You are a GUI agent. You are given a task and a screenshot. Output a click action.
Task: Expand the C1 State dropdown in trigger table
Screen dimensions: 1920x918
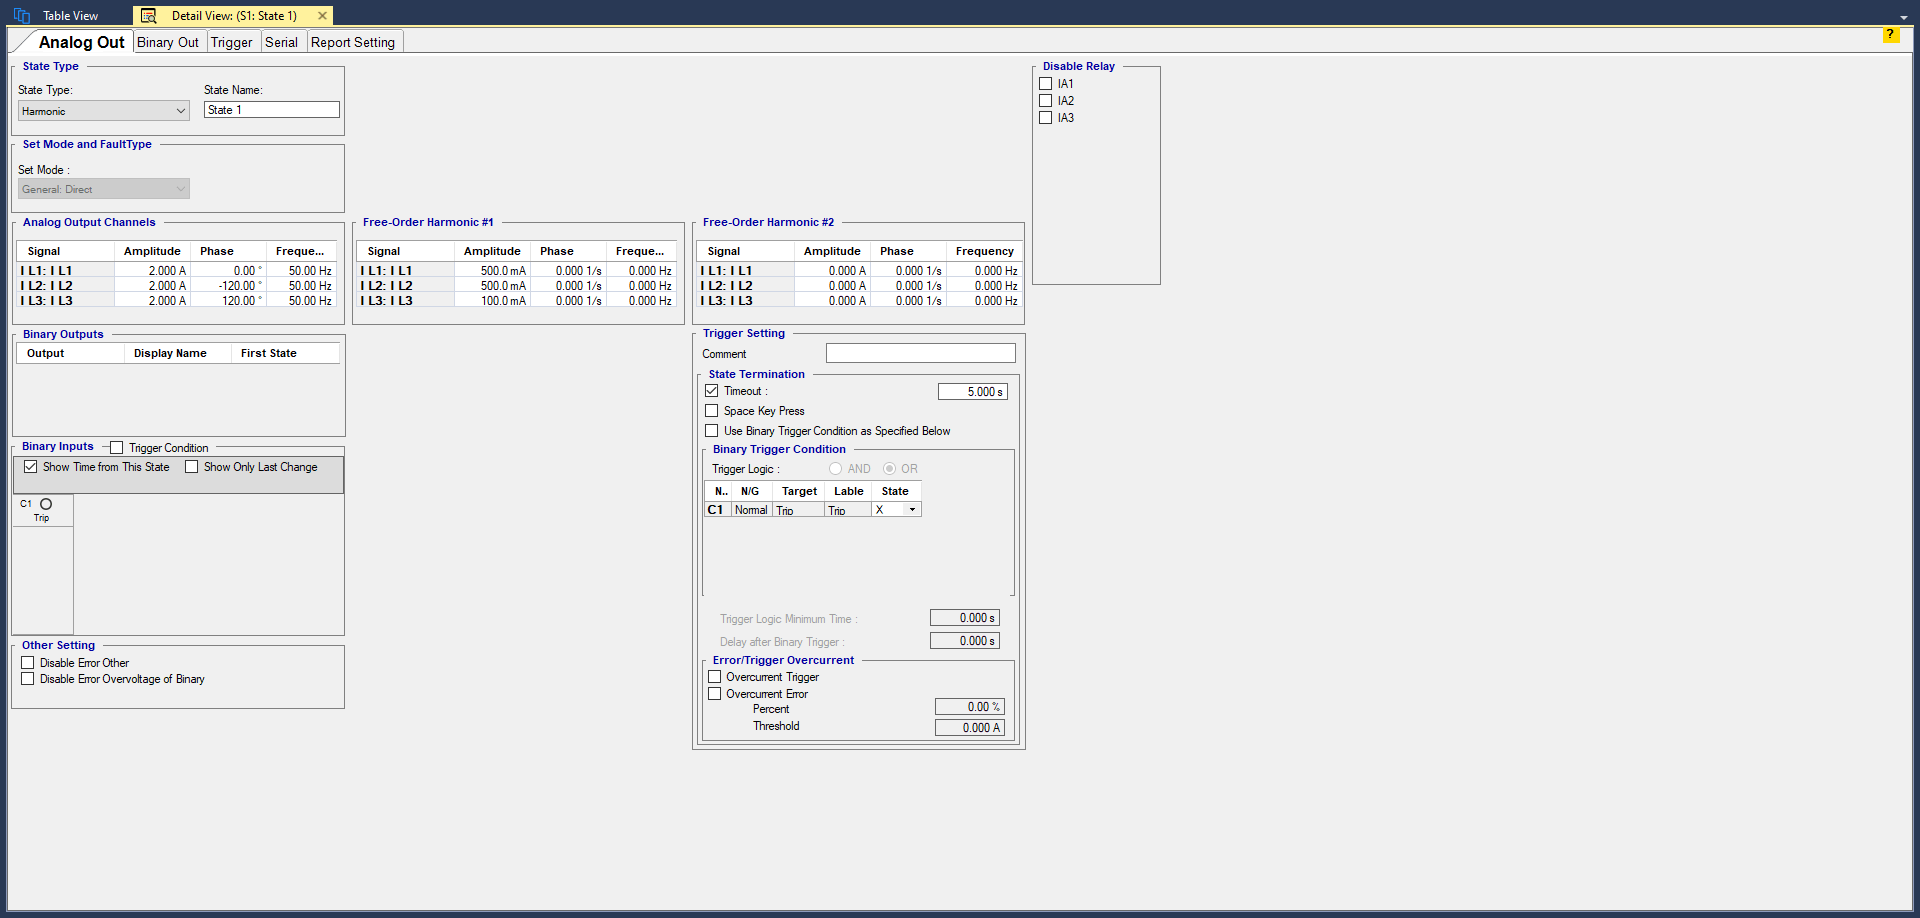tap(912, 510)
